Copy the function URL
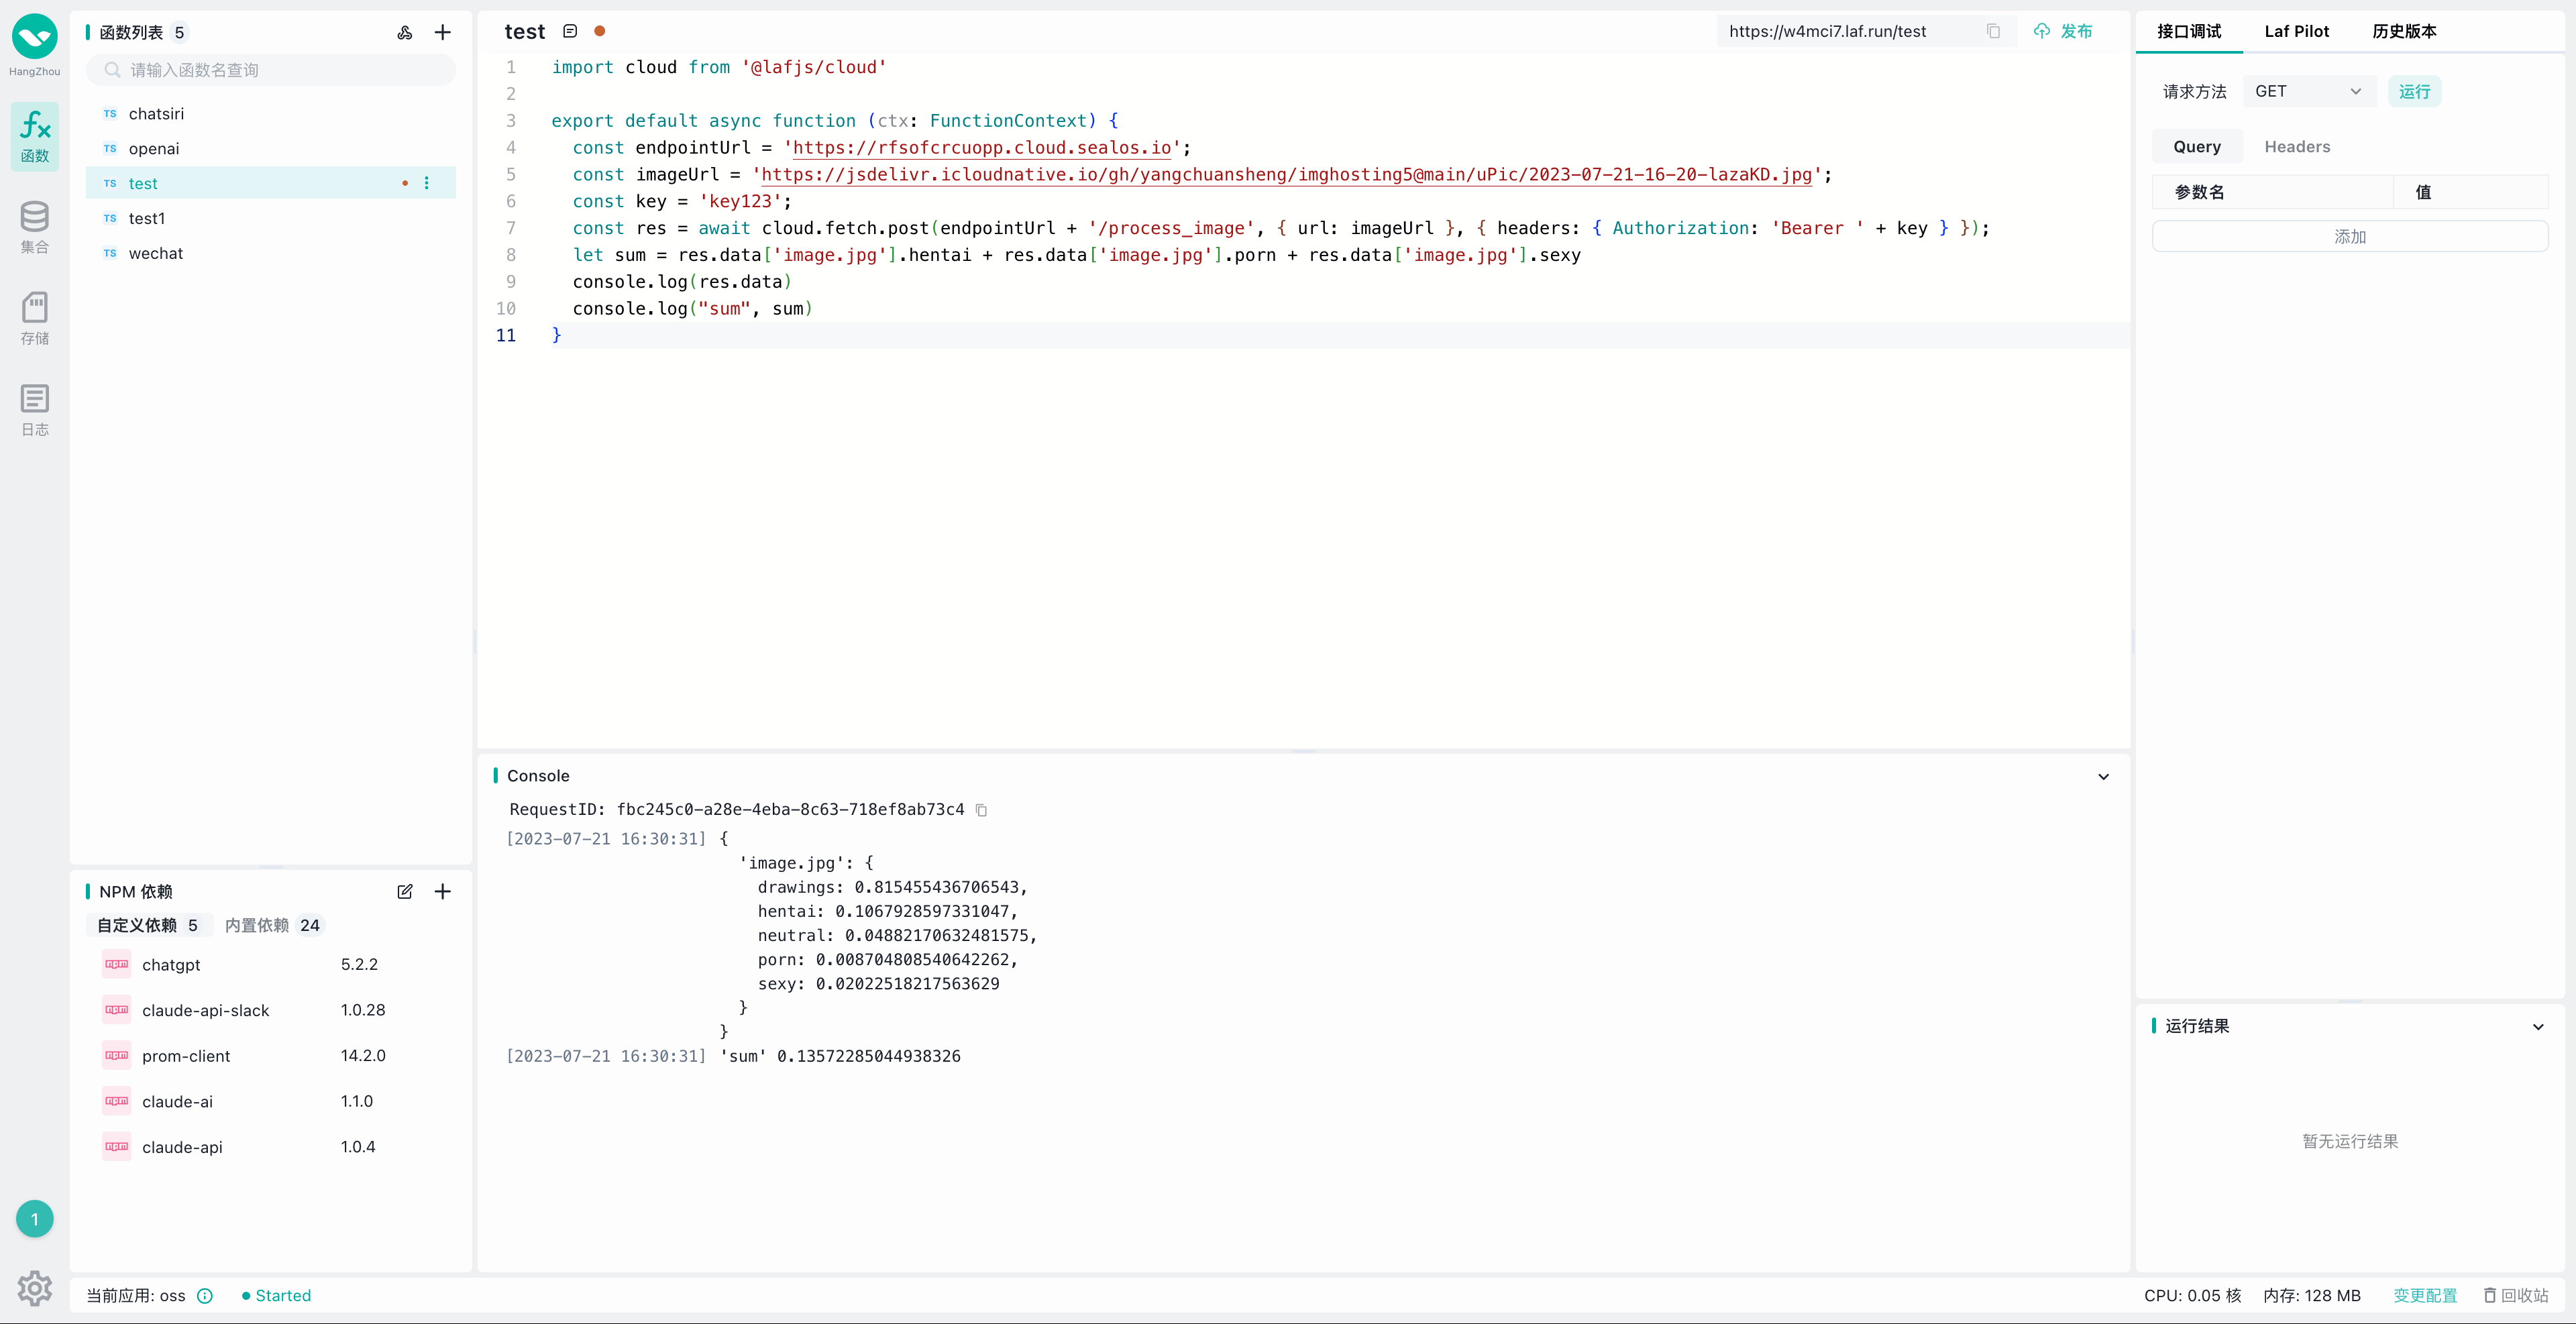Image resolution: width=2576 pixels, height=1324 pixels. click(x=1993, y=31)
